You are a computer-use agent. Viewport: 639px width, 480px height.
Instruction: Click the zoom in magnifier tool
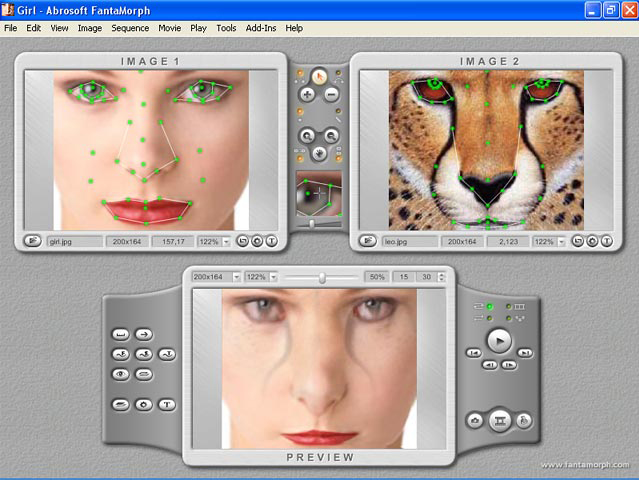[x=307, y=134]
